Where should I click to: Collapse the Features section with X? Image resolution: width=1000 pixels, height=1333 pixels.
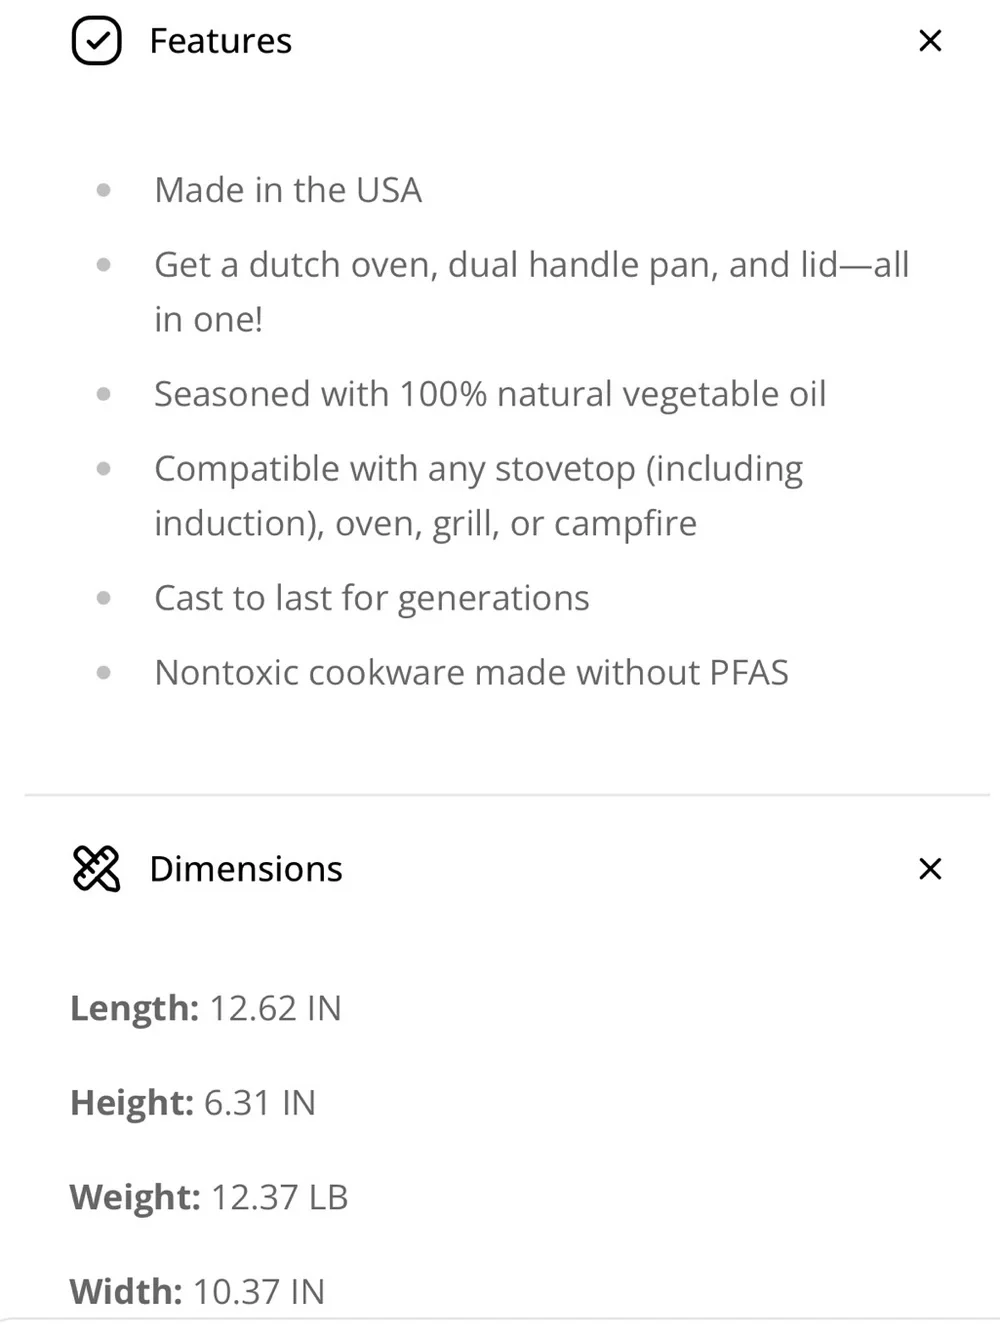930,41
